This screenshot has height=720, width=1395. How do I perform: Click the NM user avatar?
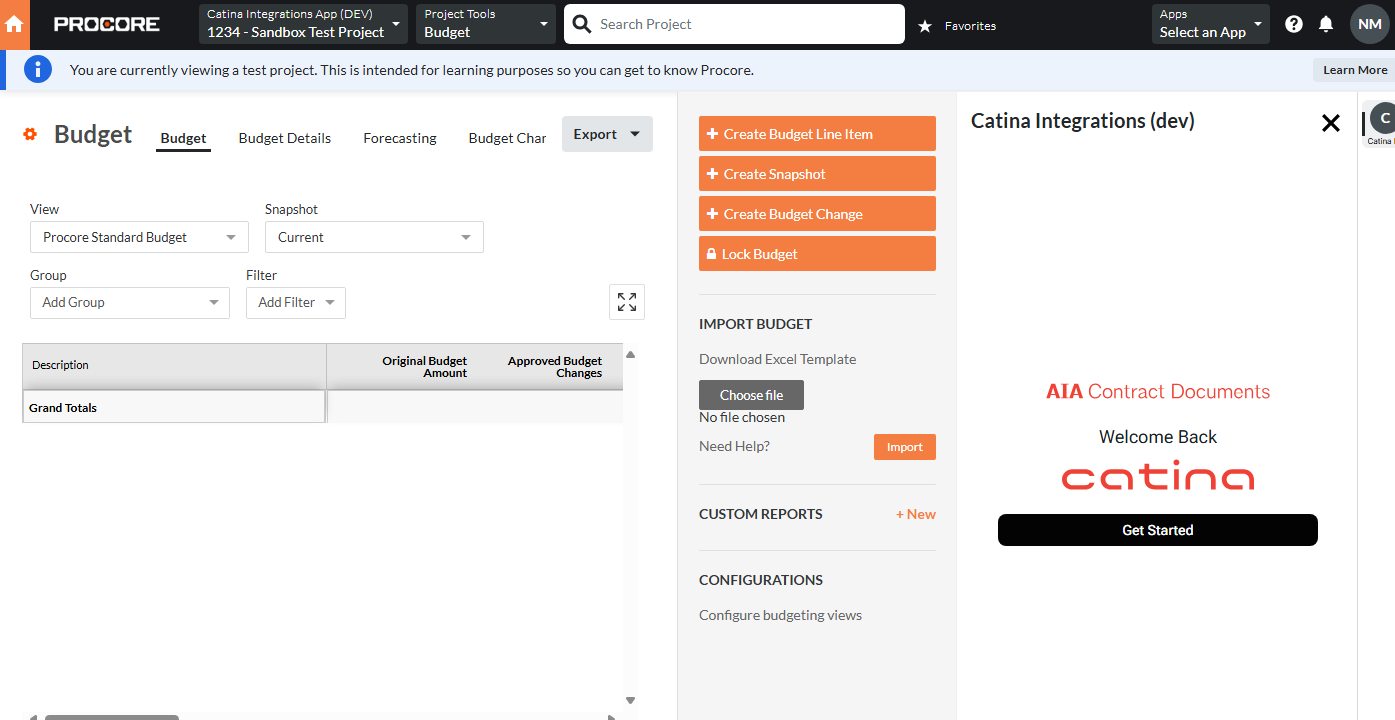point(1369,24)
